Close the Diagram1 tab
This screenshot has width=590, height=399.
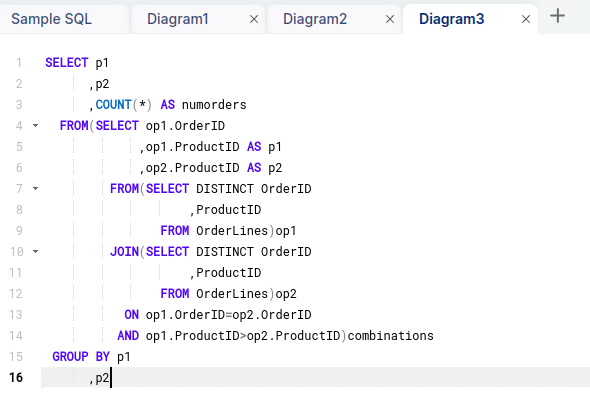(254, 19)
